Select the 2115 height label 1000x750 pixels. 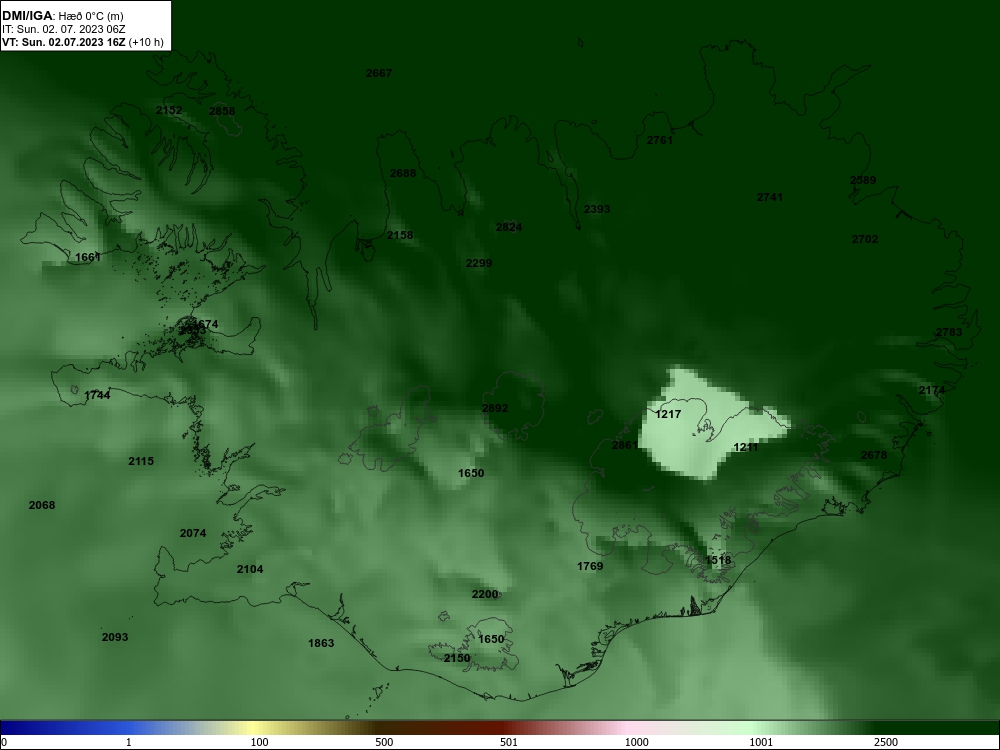(141, 461)
